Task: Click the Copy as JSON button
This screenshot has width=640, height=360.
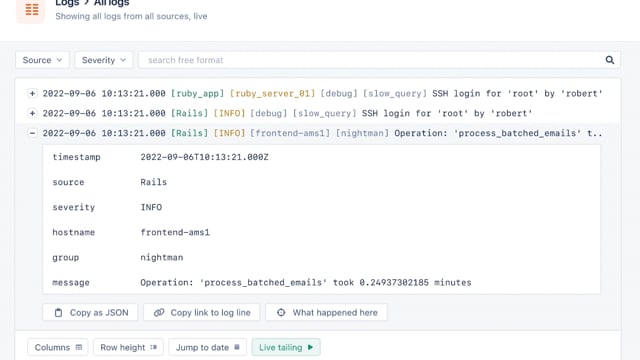Action: tap(90, 313)
